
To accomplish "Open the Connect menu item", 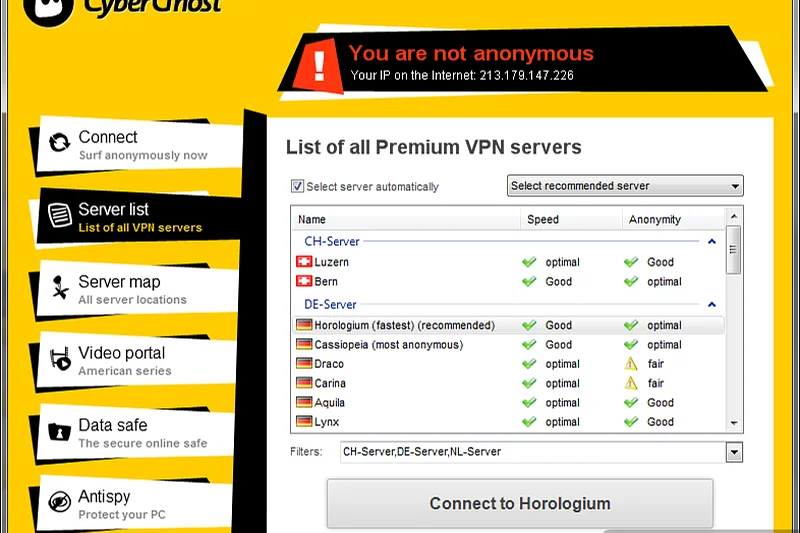I will 138,145.
